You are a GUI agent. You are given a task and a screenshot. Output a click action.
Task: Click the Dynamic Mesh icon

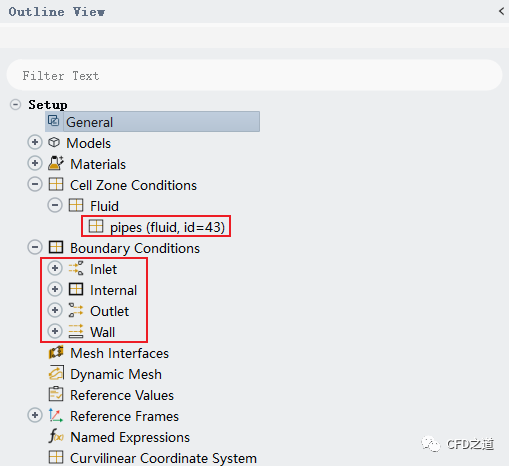pyautogui.click(x=56, y=373)
